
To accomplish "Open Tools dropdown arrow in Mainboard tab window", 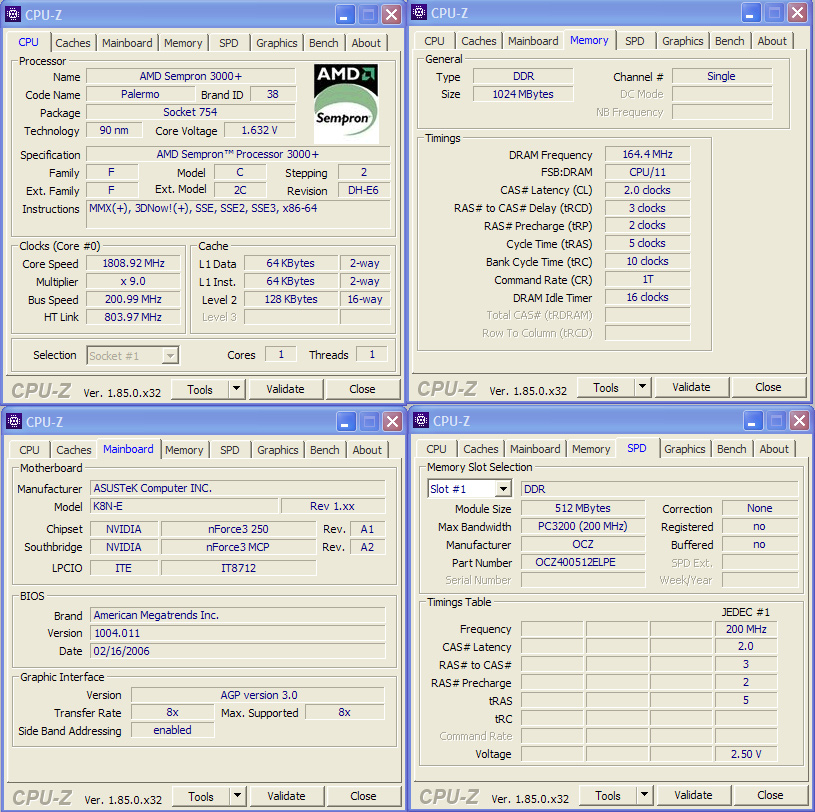I will point(238,796).
